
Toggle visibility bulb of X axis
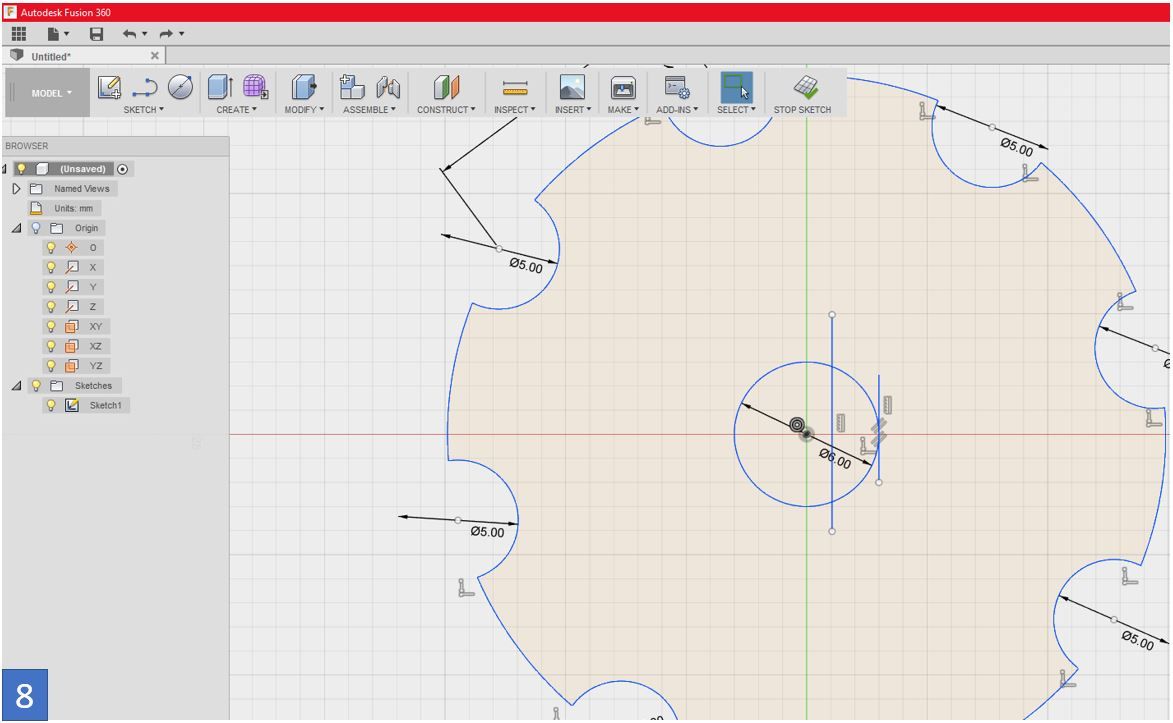tap(51, 267)
